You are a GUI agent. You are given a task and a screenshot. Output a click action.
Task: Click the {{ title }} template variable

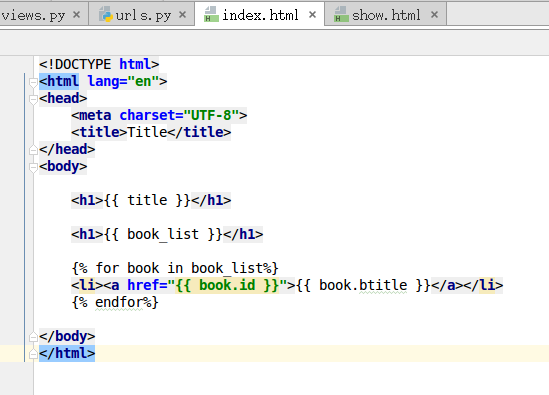click(x=147, y=200)
